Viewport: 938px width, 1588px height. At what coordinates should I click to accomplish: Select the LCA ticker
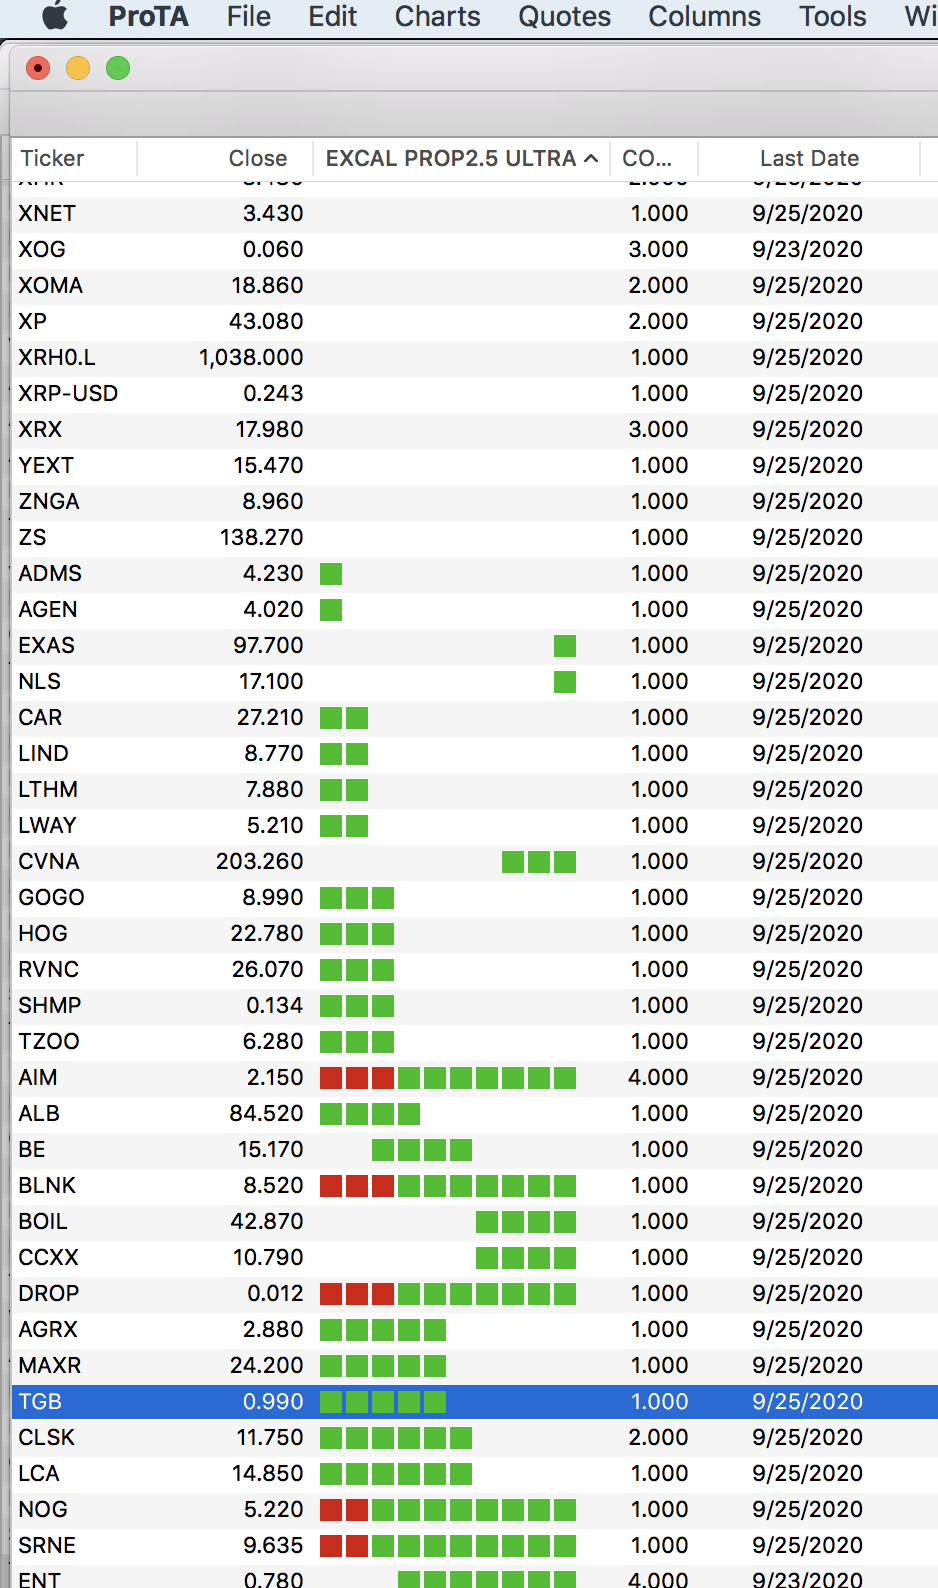[39, 1473]
